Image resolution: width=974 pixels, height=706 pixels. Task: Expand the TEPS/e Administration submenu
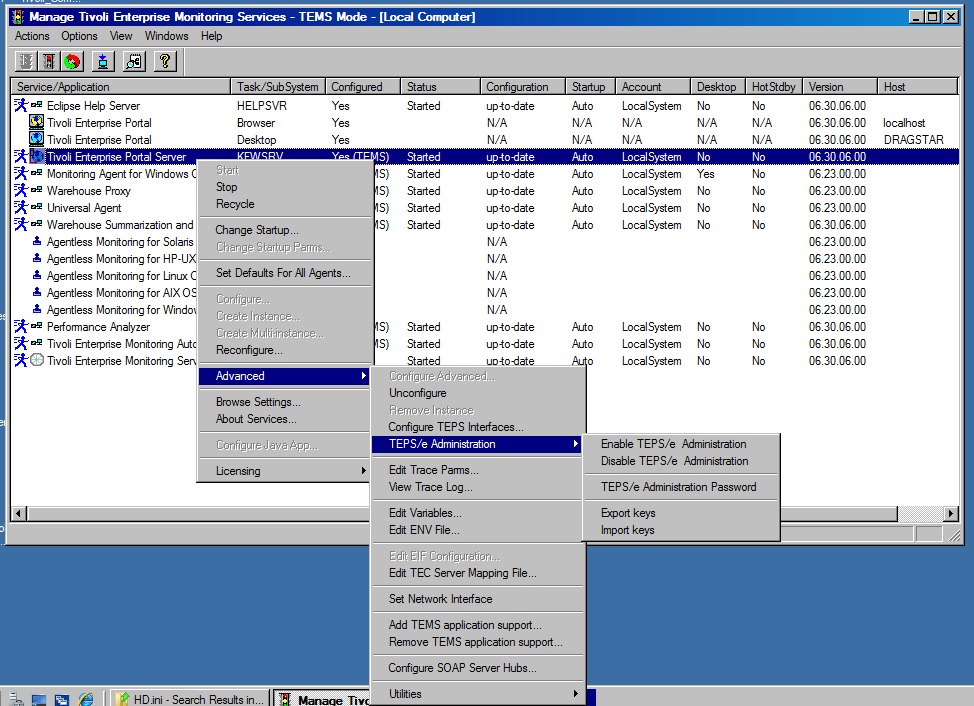476,444
